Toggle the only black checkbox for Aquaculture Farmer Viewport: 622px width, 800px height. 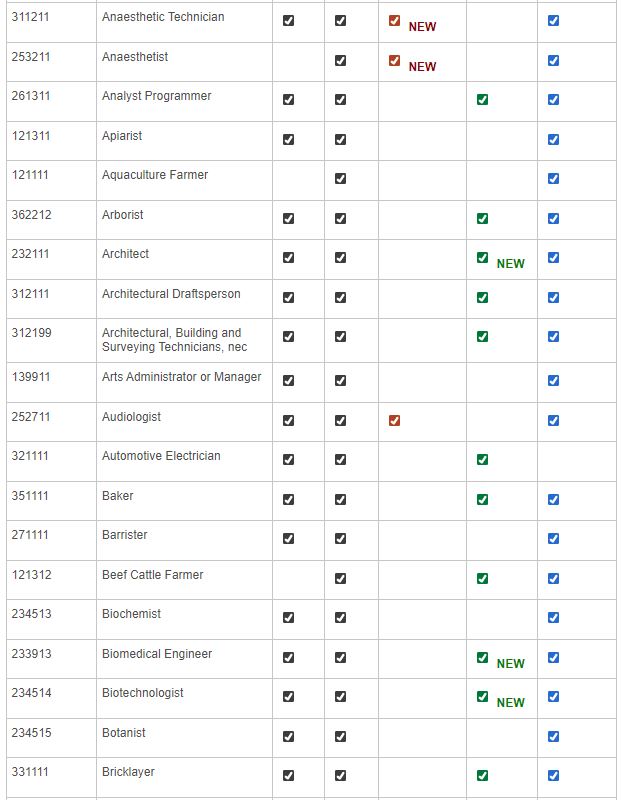coord(340,179)
